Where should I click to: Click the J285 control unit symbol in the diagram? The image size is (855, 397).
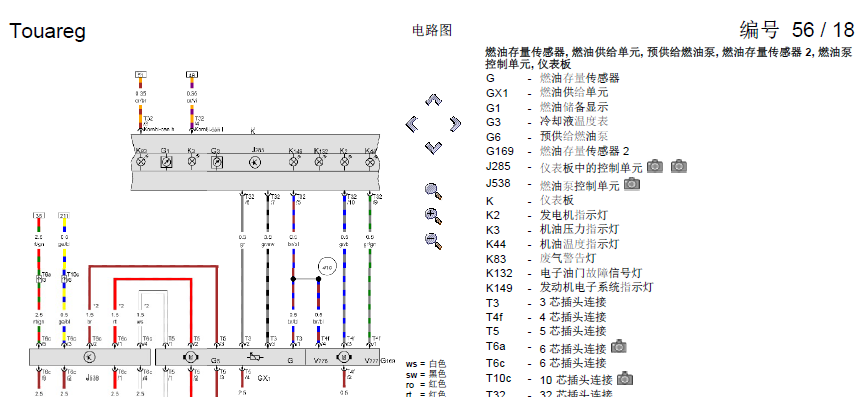click(x=255, y=162)
